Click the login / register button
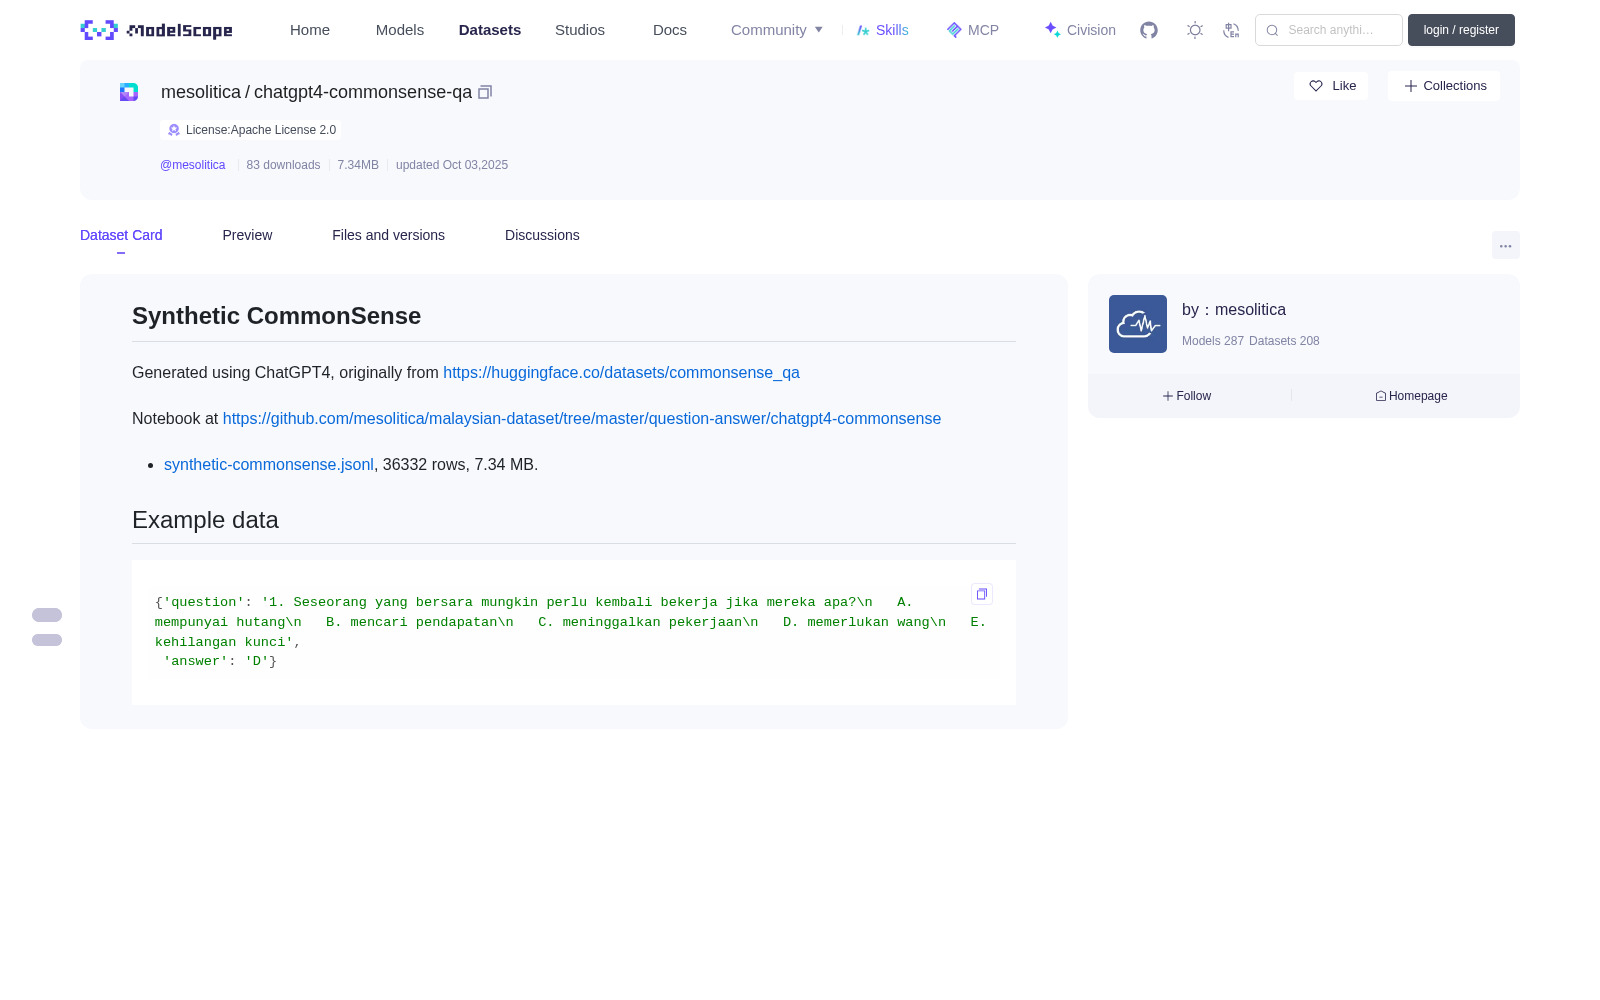Screen dimensions: 1600x1000 click(x=1461, y=30)
